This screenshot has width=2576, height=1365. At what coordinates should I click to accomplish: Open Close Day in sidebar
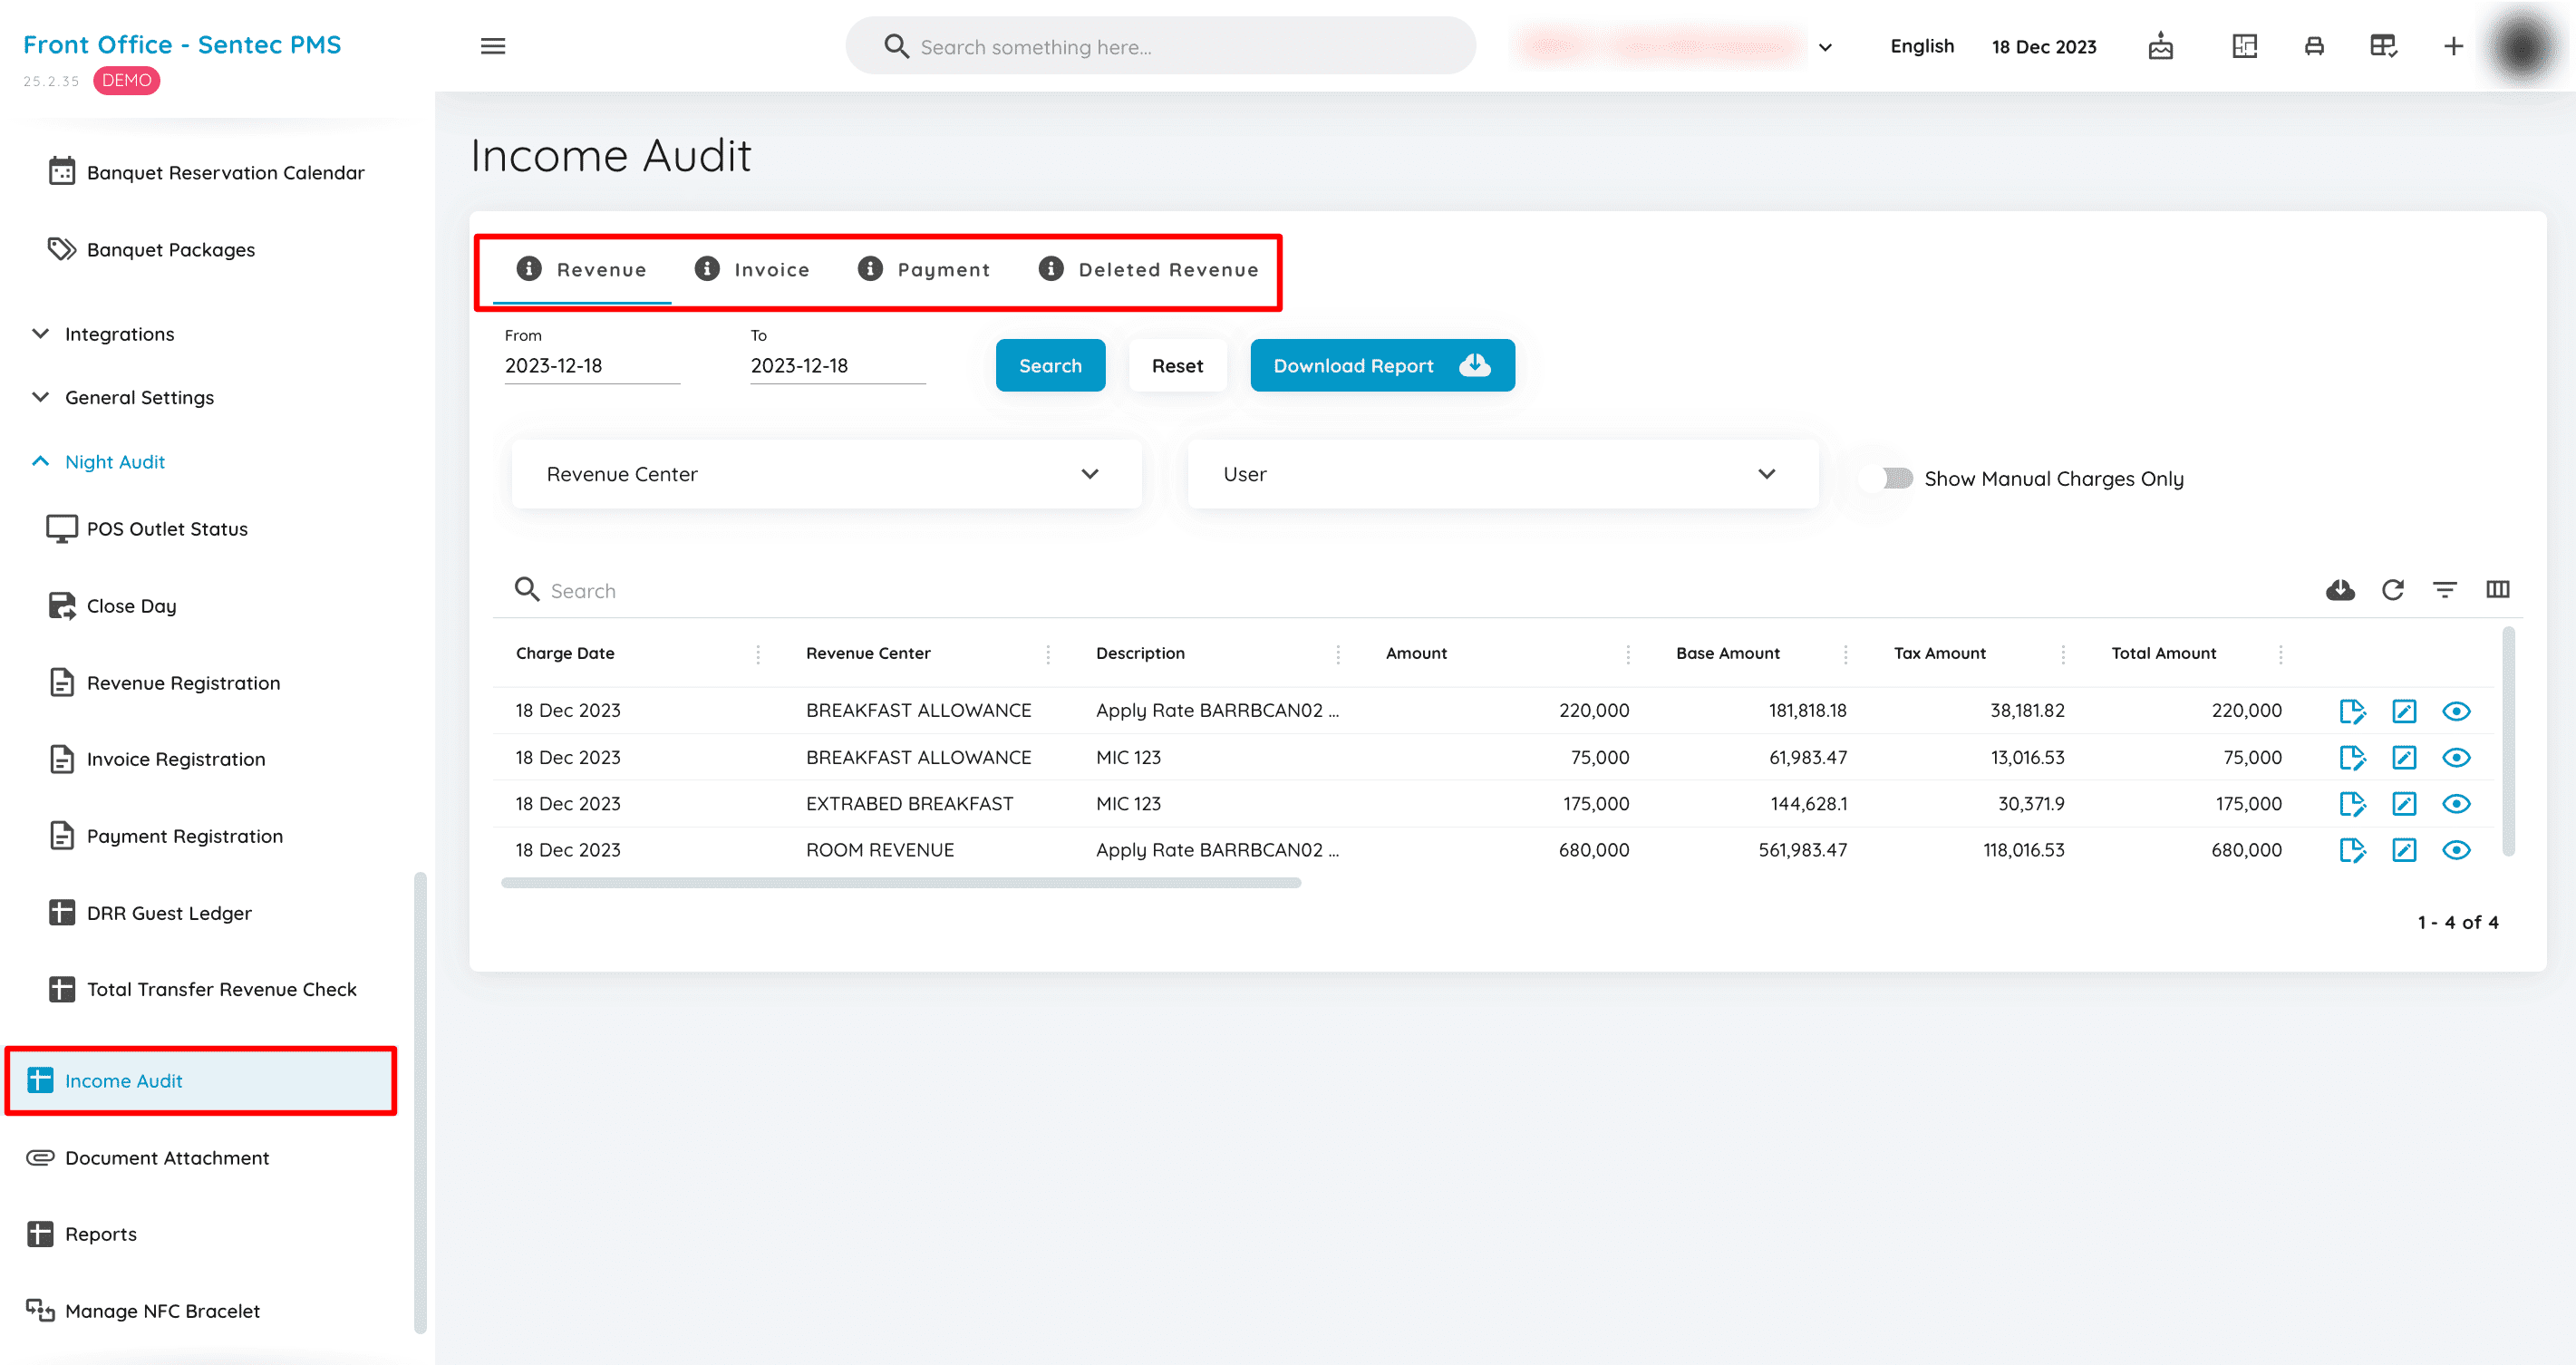(112, 606)
